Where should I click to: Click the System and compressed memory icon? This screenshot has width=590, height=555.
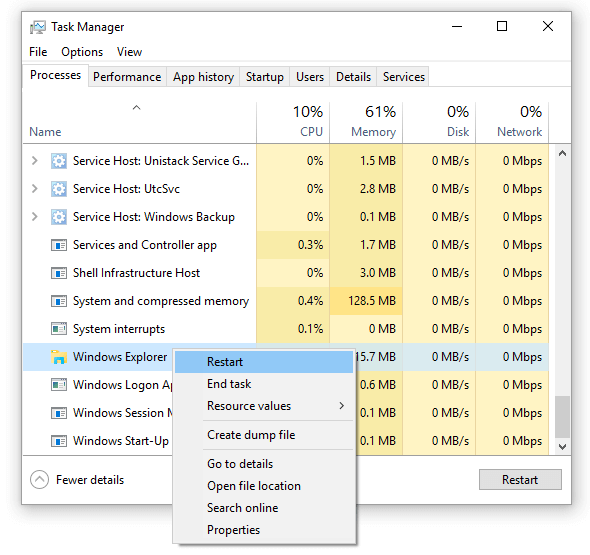click(x=59, y=301)
